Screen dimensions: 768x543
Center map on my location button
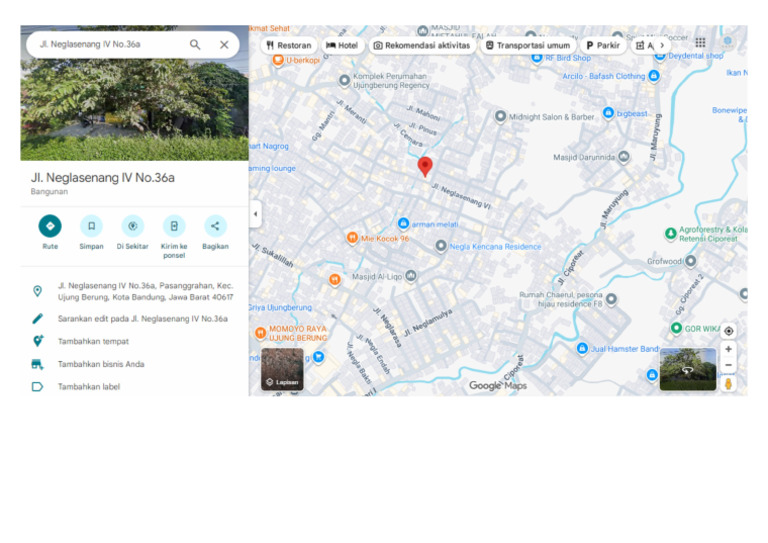pos(728,331)
